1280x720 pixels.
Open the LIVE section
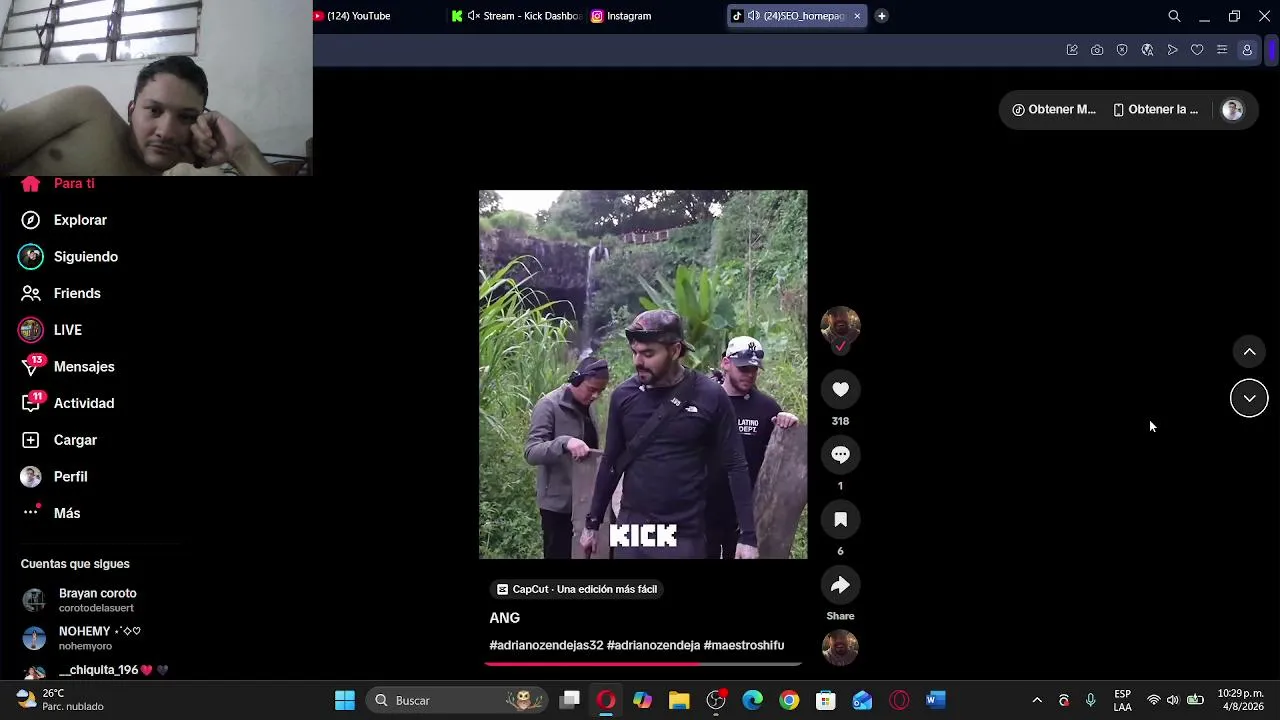pos(51,330)
